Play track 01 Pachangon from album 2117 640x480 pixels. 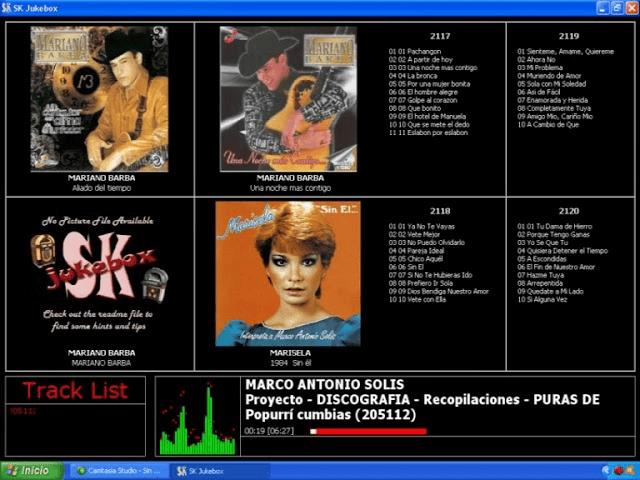(x=415, y=51)
